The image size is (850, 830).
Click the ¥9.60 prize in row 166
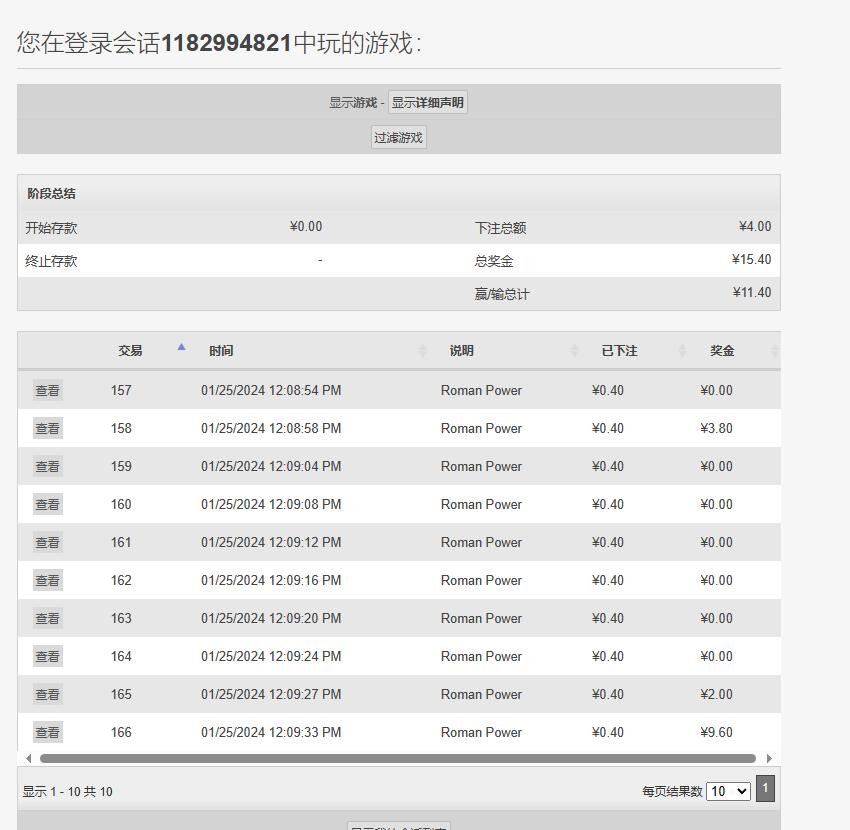point(716,732)
